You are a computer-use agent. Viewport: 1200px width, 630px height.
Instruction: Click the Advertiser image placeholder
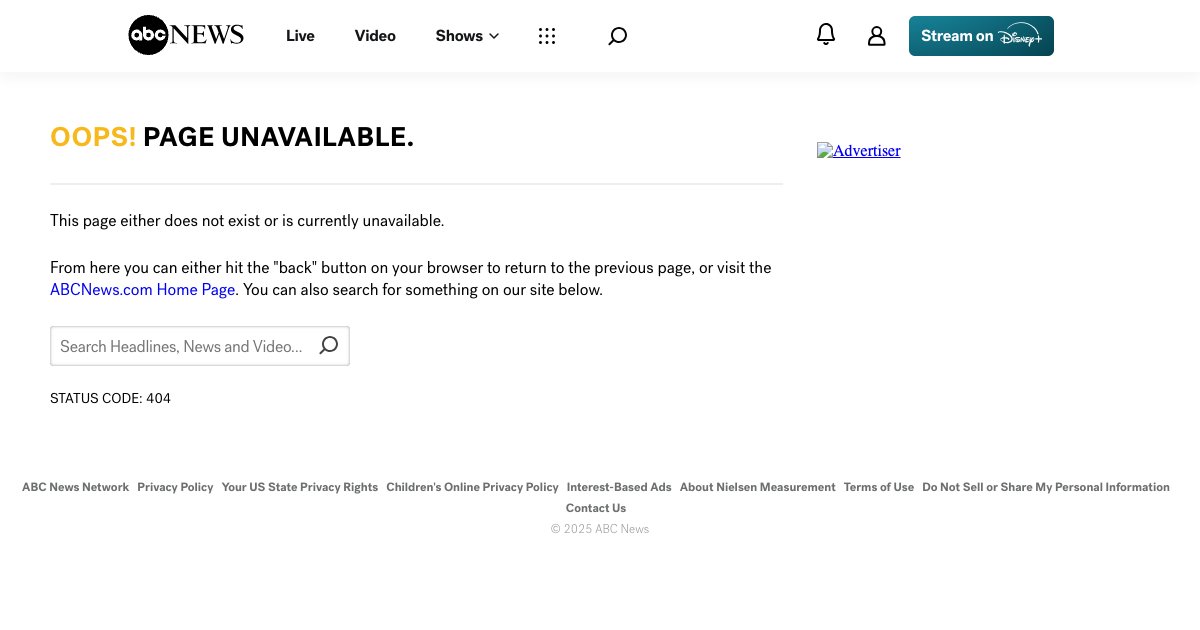[858, 151]
